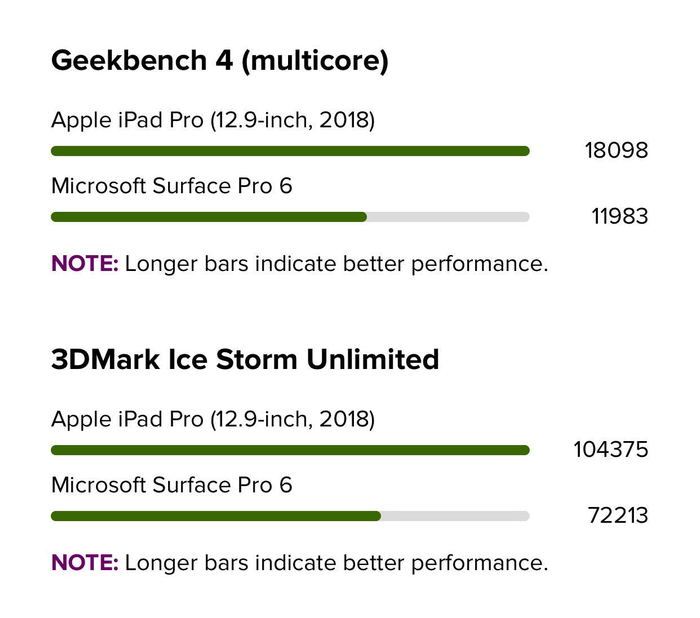Select the 72213 score value
Viewport: 700px width, 618px height.
click(x=616, y=516)
